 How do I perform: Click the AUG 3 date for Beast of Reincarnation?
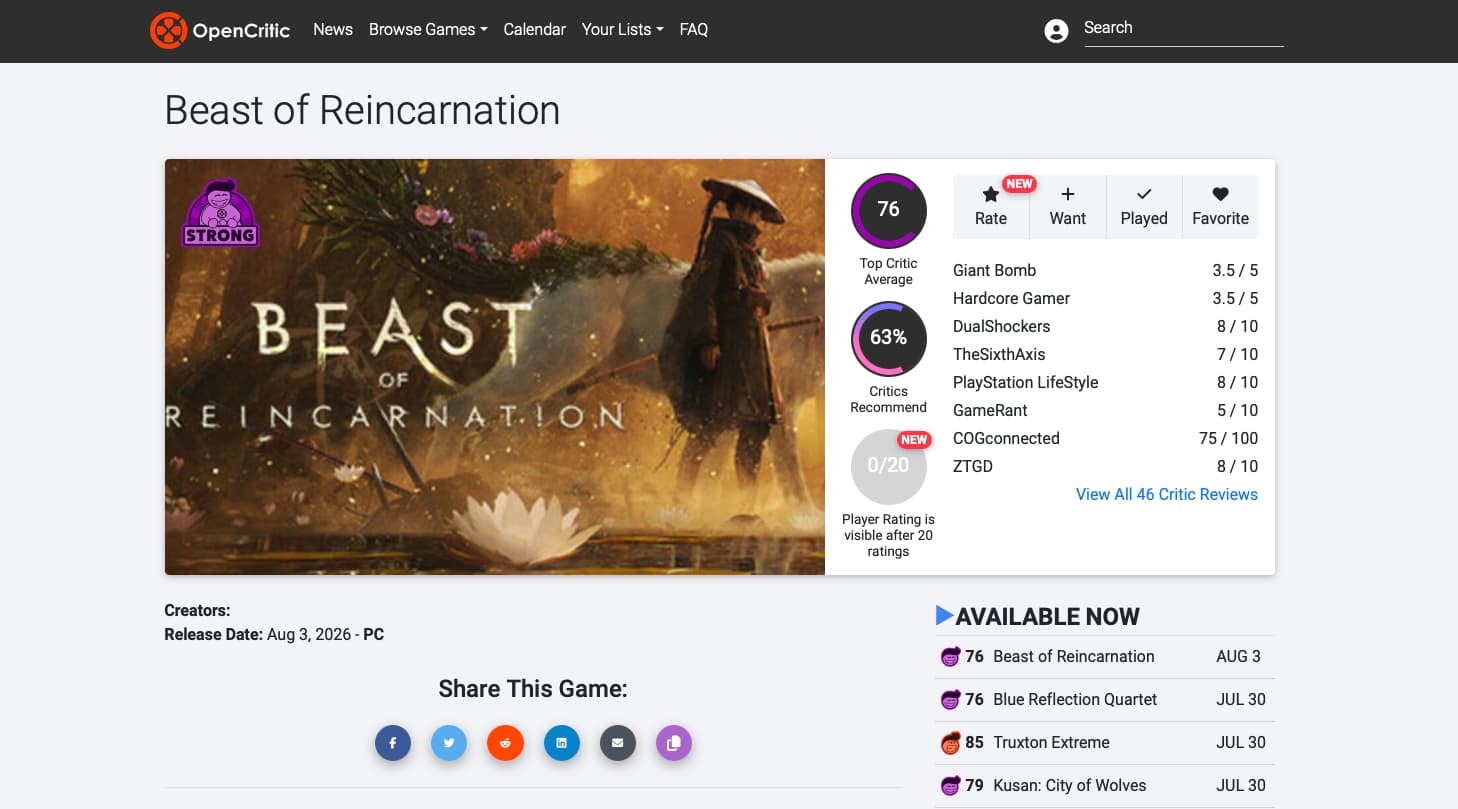tap(1239, 657)
